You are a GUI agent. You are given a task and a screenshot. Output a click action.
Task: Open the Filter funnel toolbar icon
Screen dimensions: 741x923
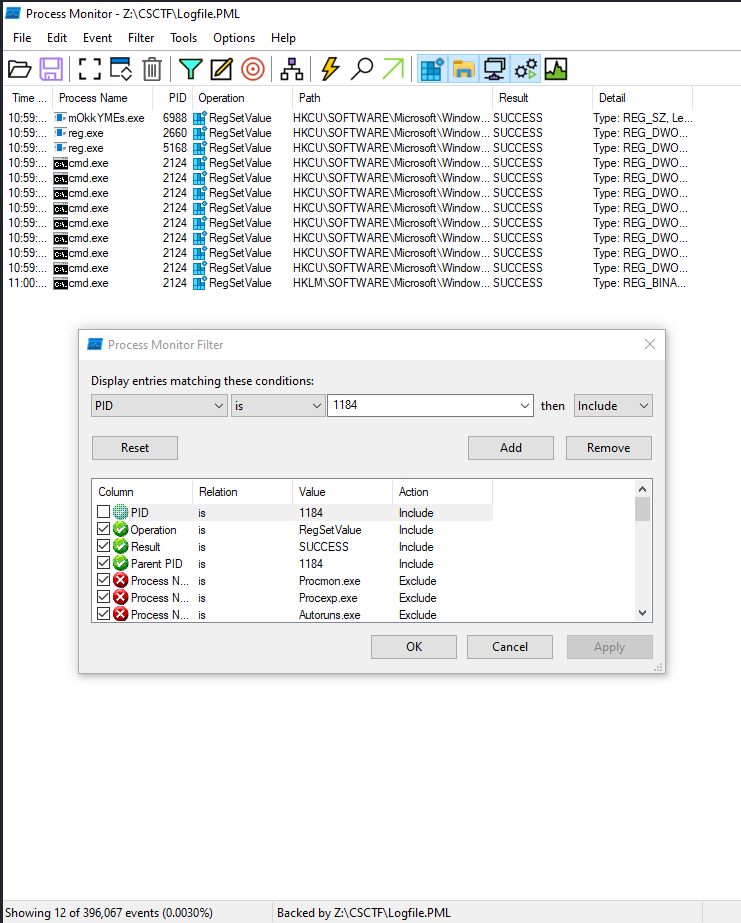coord(189,69)
